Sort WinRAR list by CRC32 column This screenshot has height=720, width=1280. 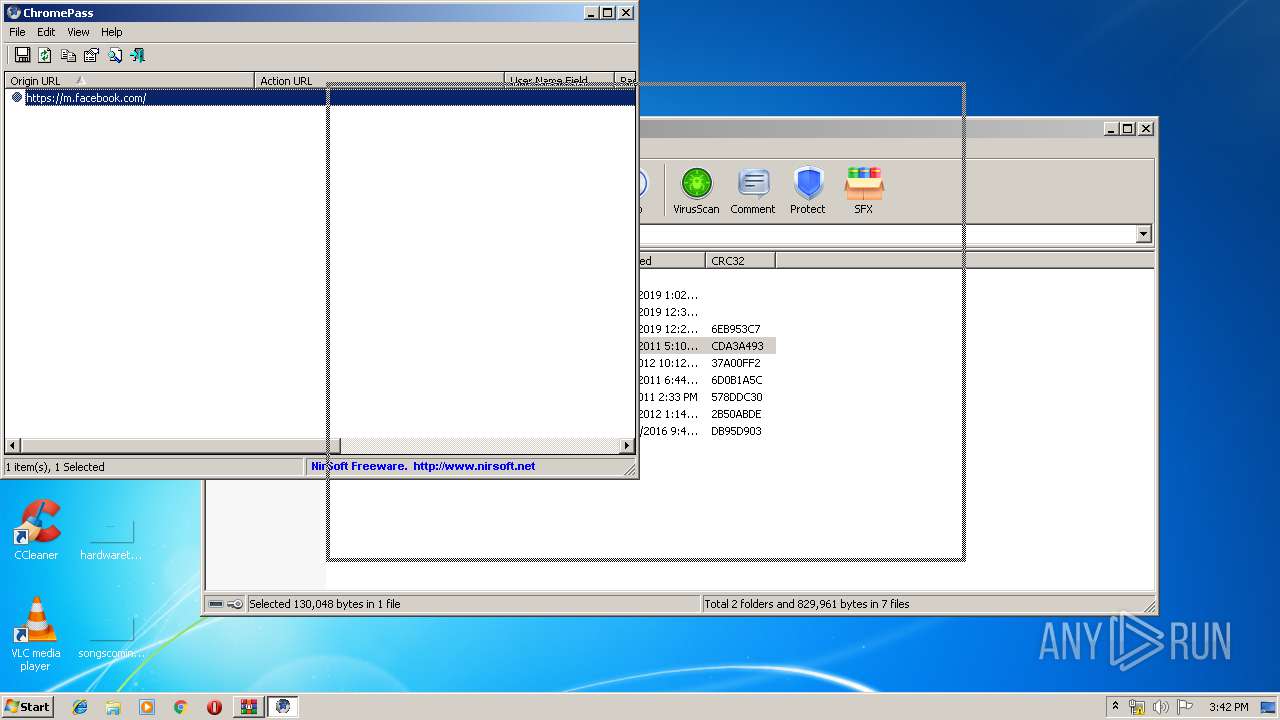click(740, 261)
